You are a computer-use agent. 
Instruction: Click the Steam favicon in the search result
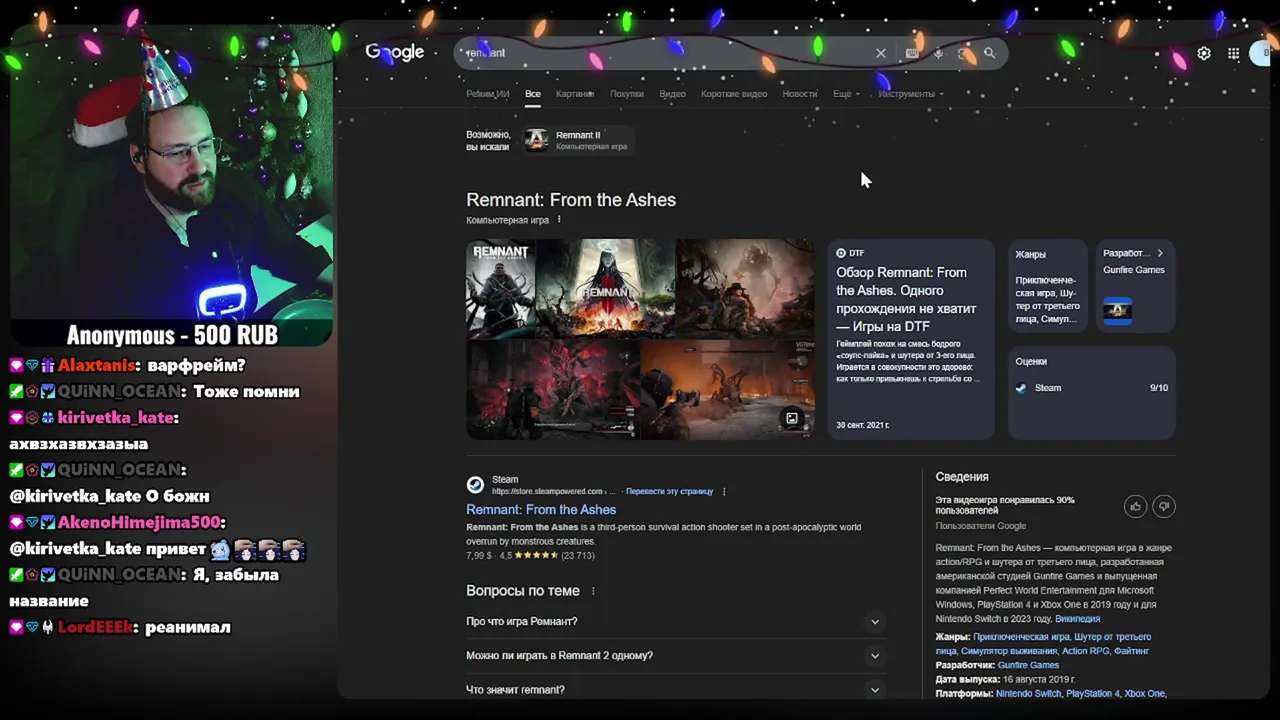[475, 485]
